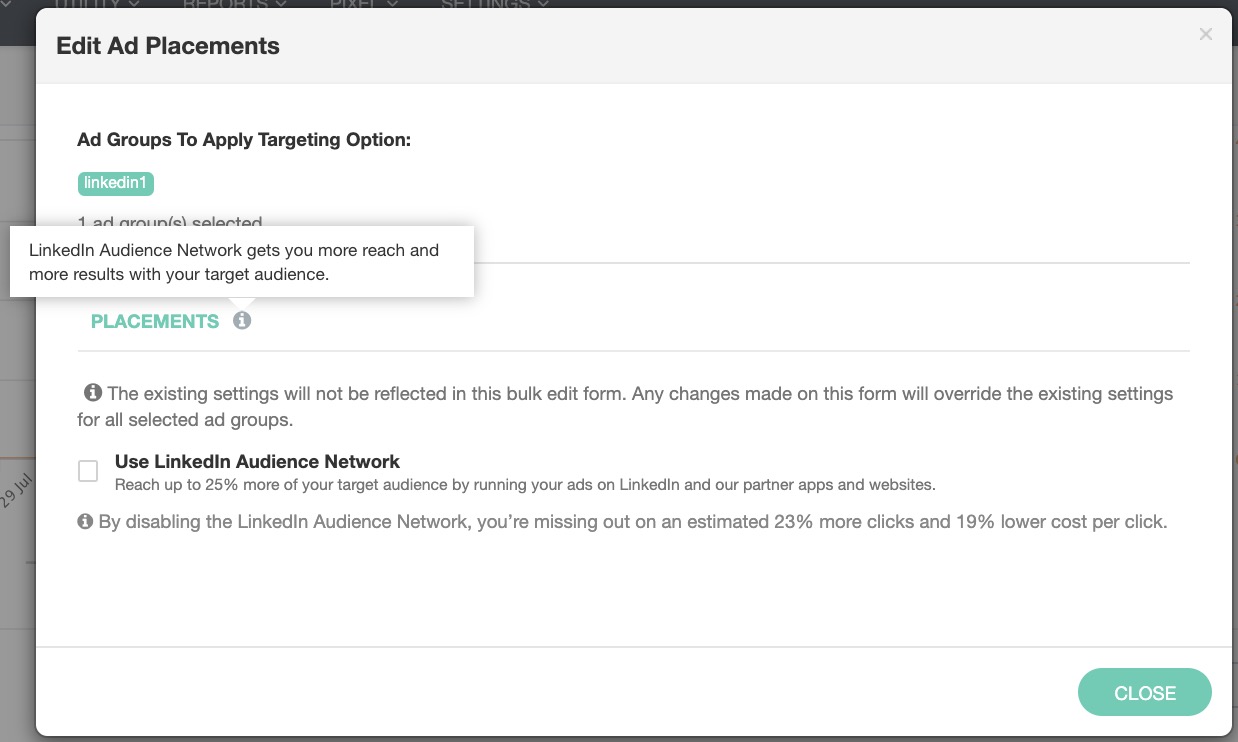Expand the Settings menu in top bar
The width and height of the screenshot is (1238, 742).
pos(494,5)
